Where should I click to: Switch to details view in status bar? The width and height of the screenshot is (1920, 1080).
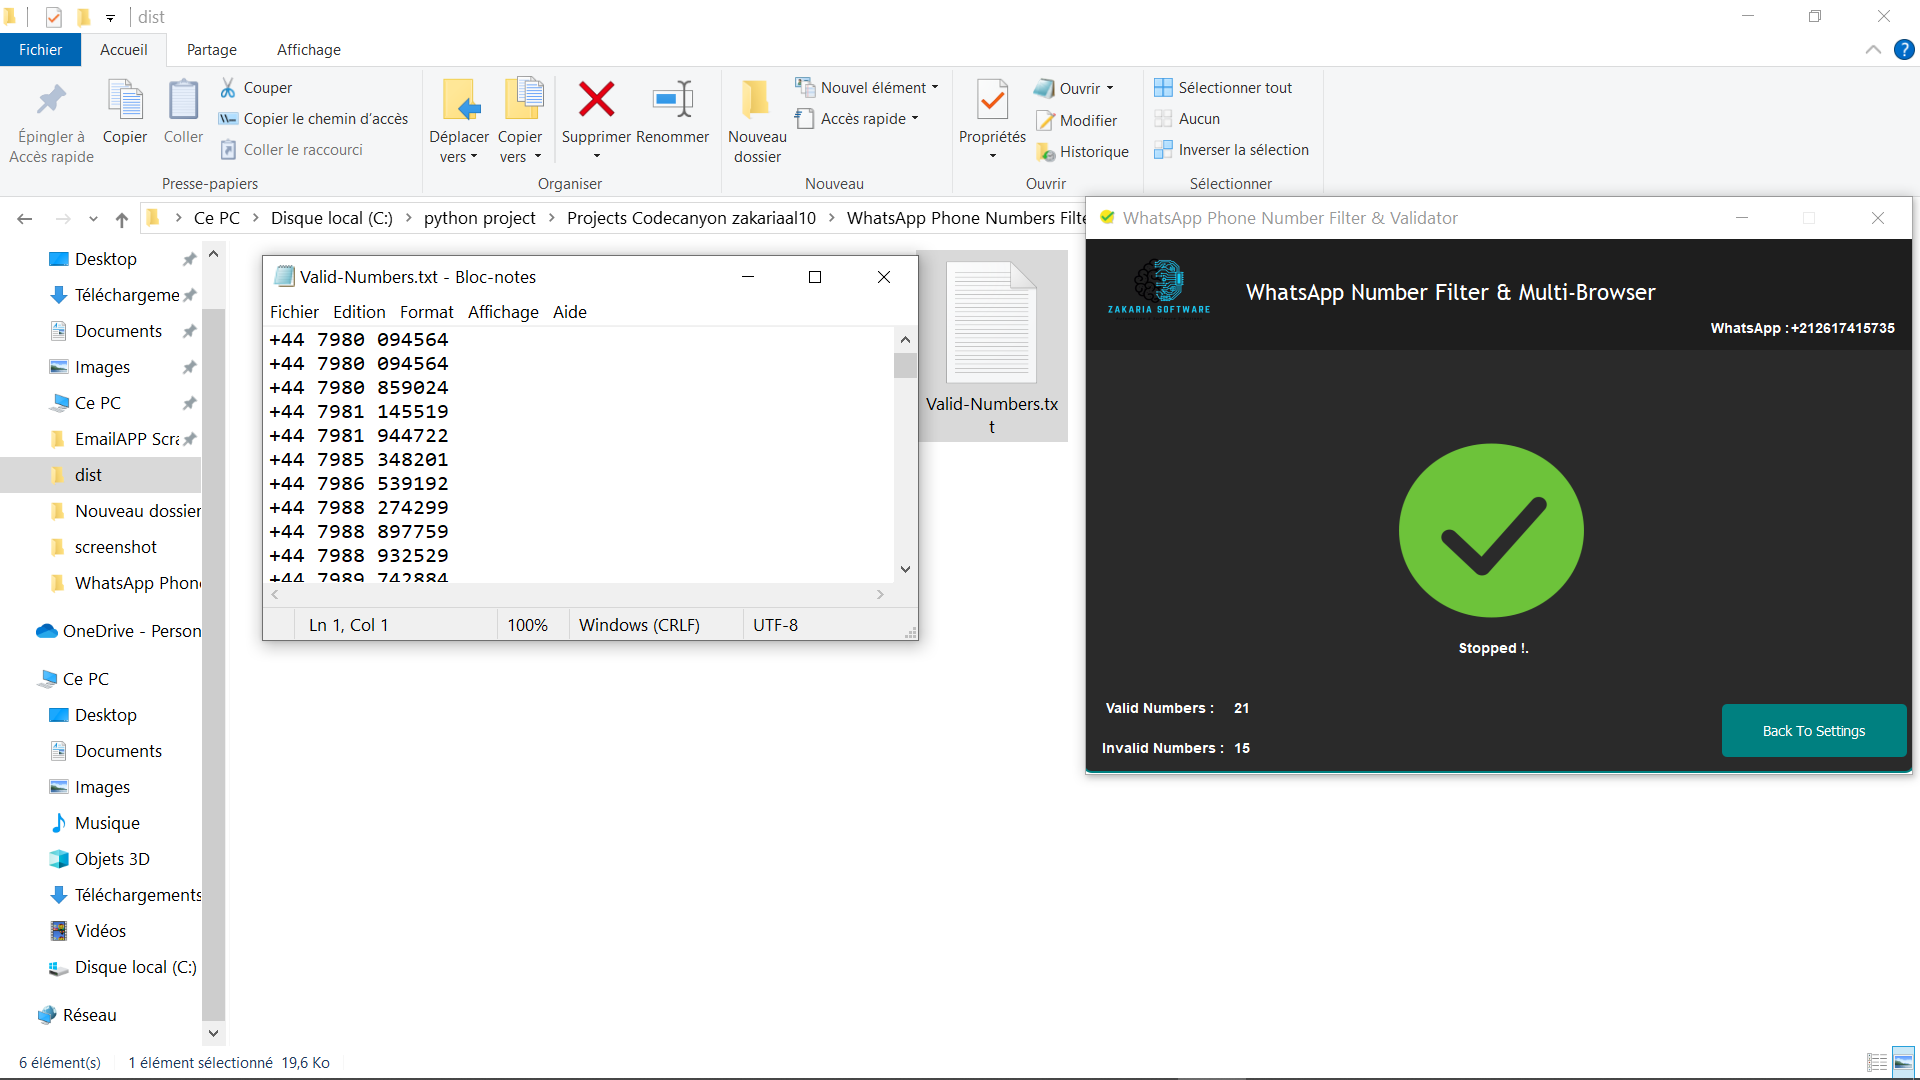[x=1877, y=1062]
